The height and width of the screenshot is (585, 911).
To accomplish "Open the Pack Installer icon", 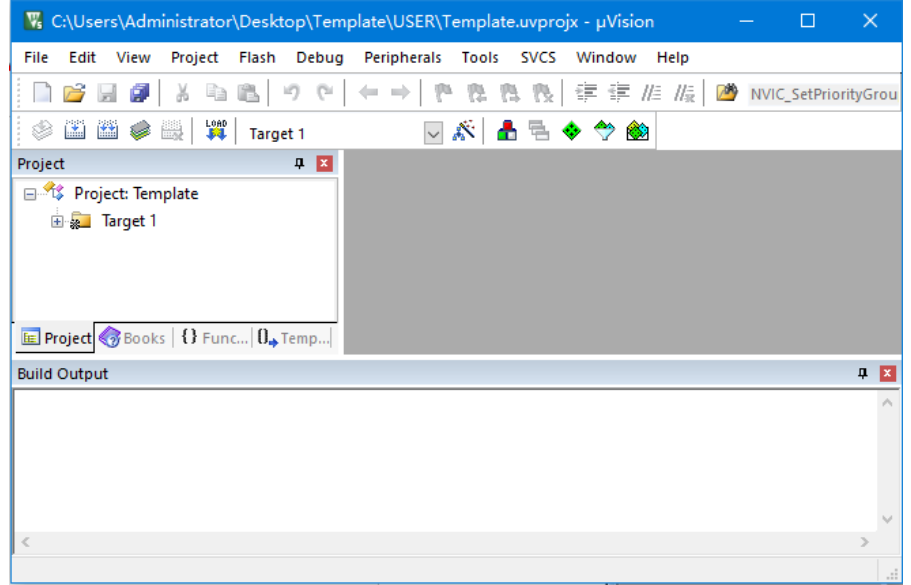I will click(x=637, y=131).
